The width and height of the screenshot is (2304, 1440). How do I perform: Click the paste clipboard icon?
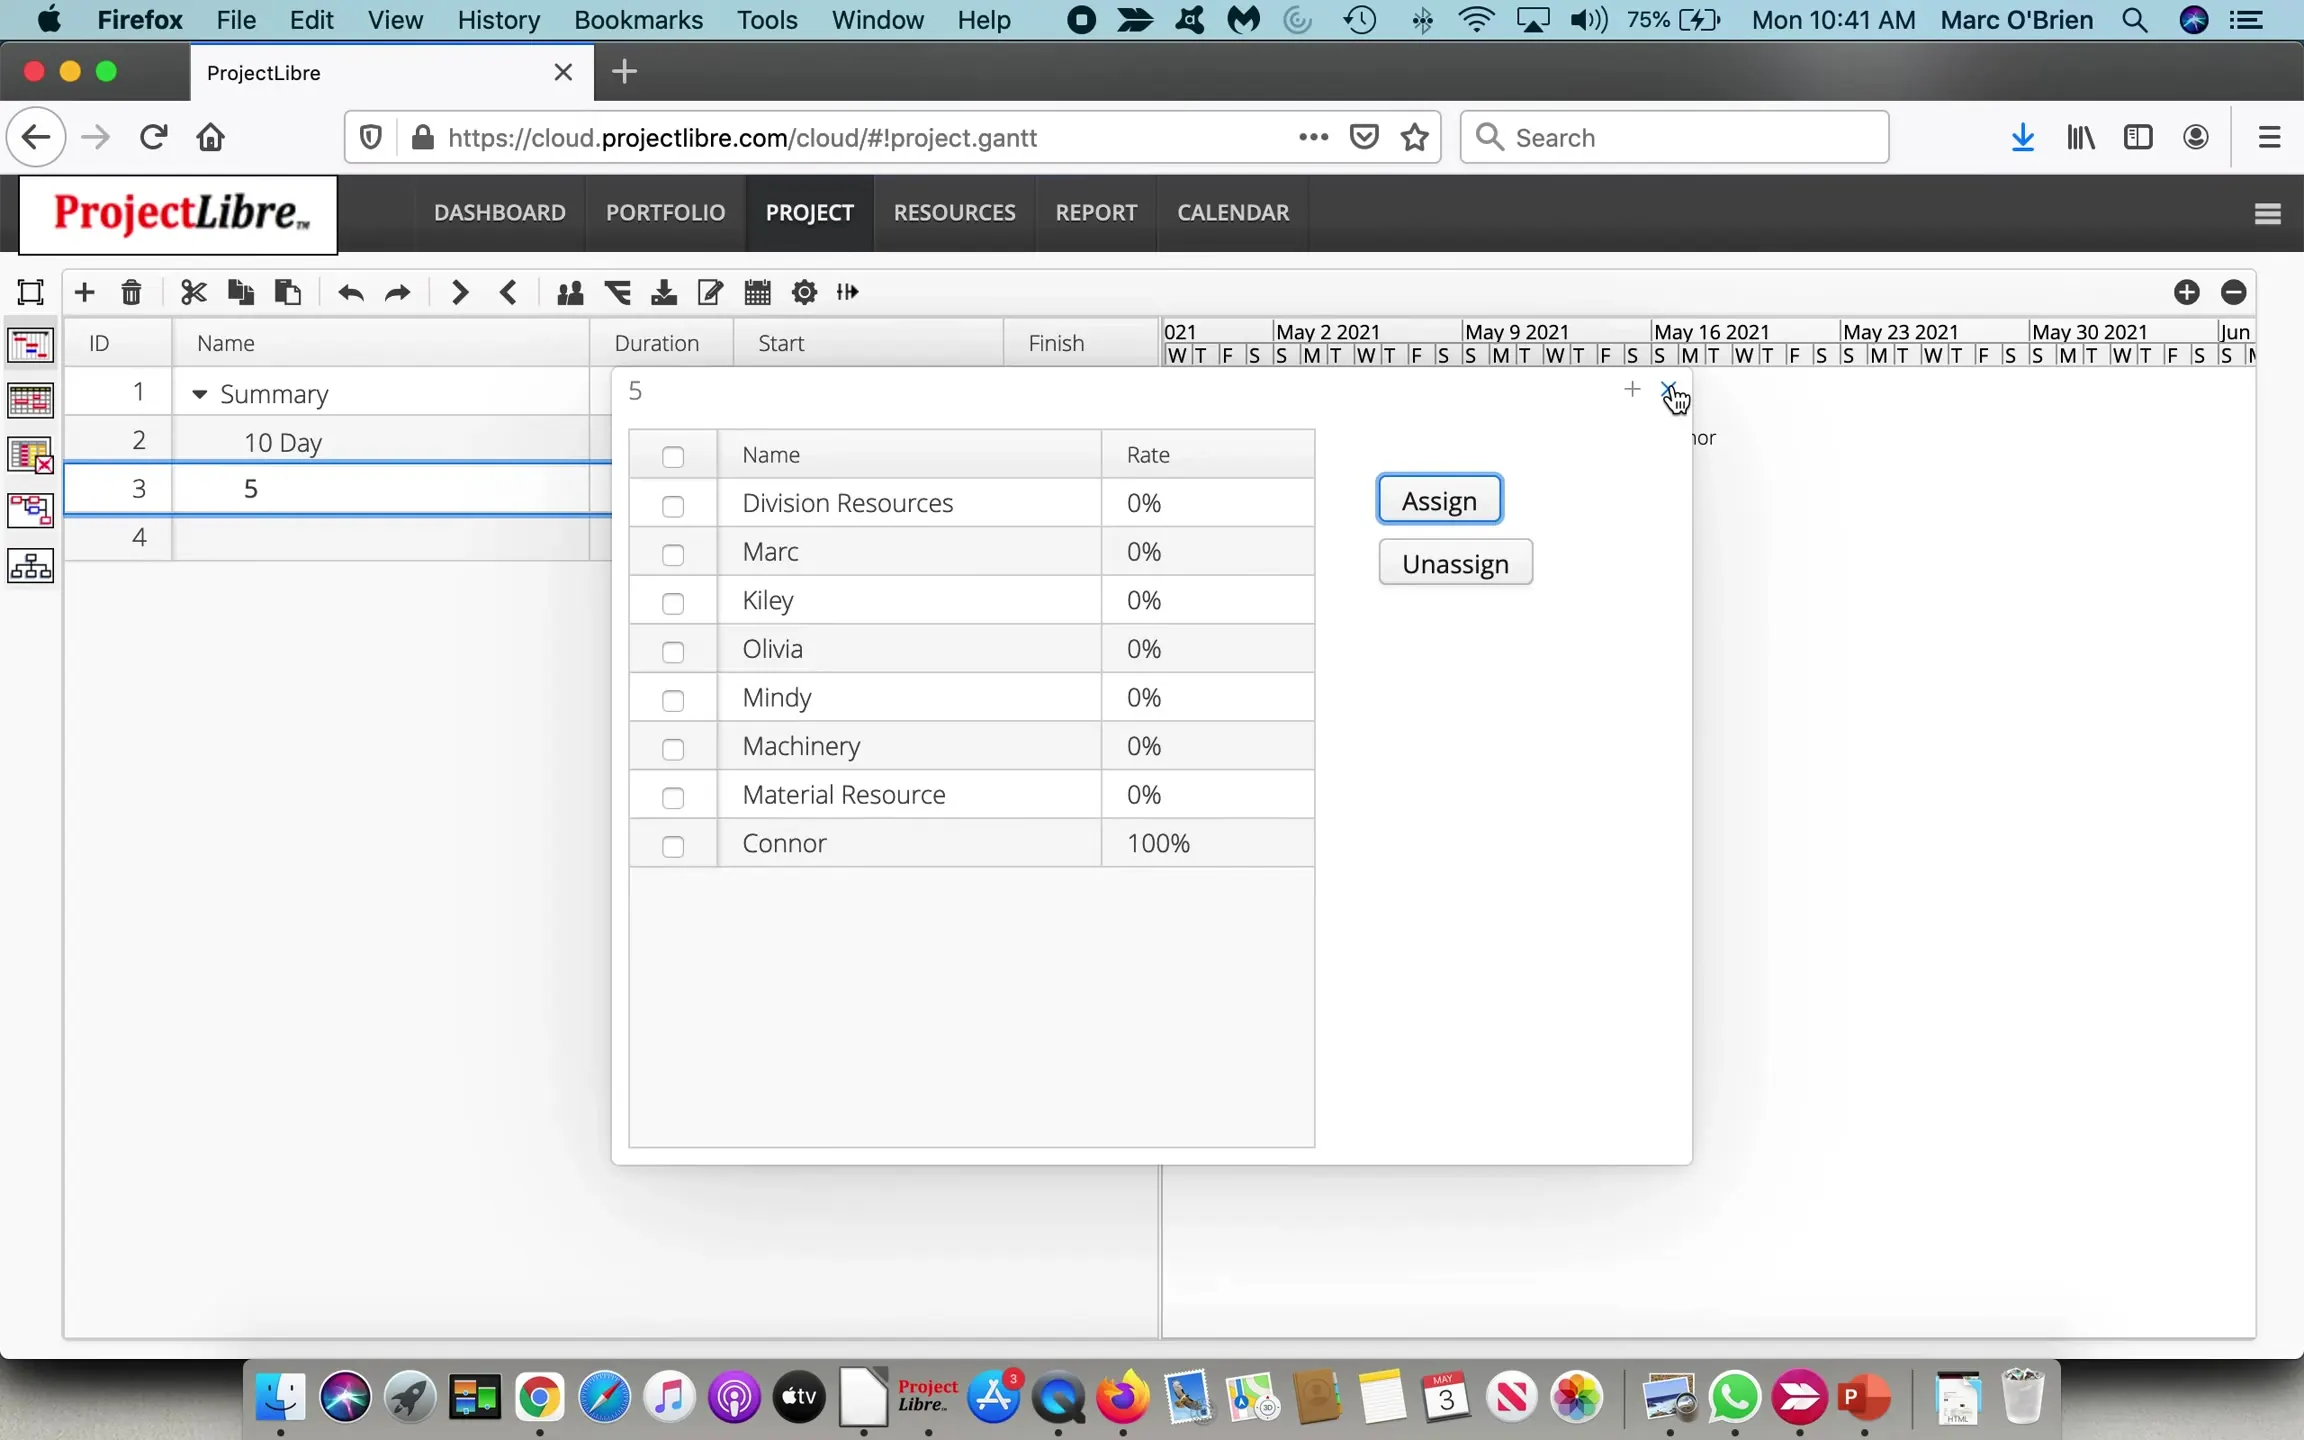(288, 292)
